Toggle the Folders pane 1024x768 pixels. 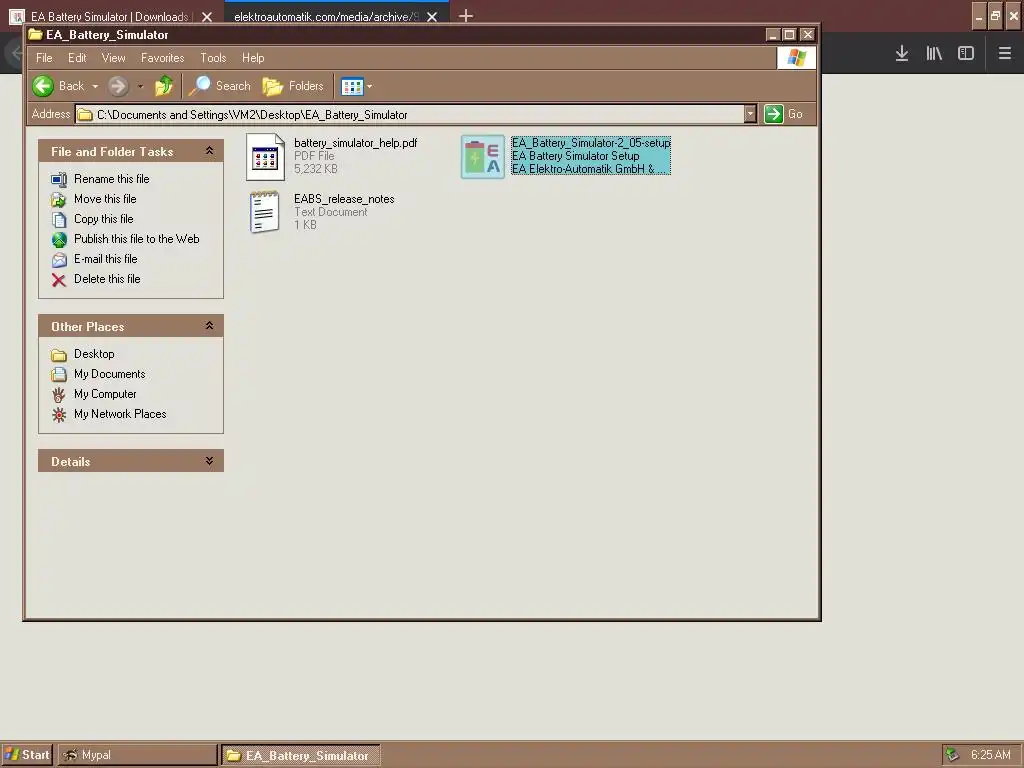coord(293,86)
